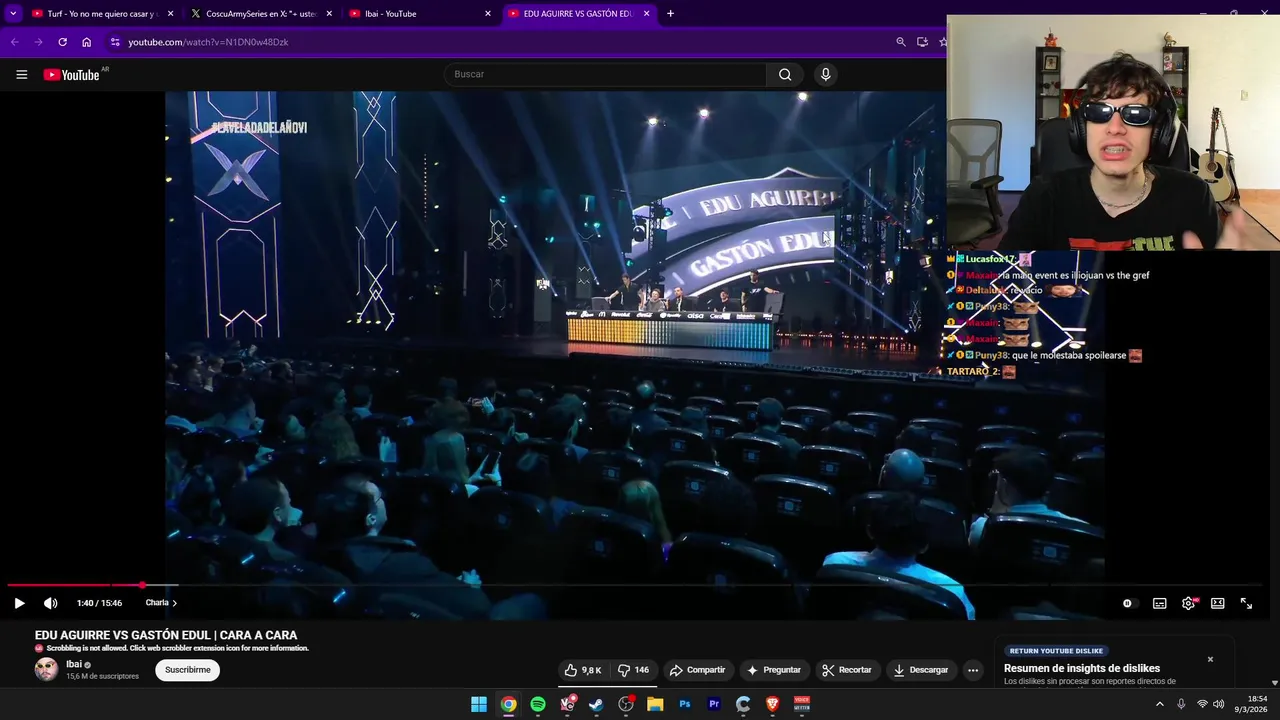Screen dimensions: 1280x720
Task: Go back in browser history
Action: [x=14, y=42]
